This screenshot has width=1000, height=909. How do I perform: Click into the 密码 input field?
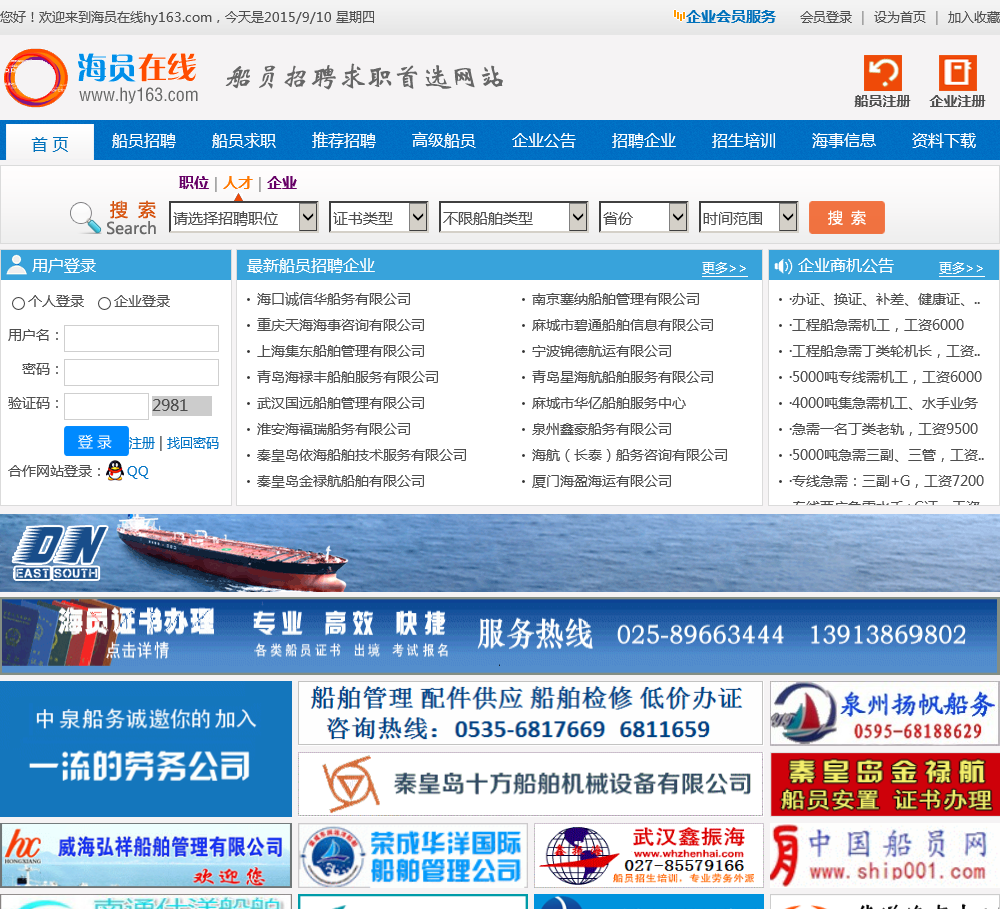142,372
